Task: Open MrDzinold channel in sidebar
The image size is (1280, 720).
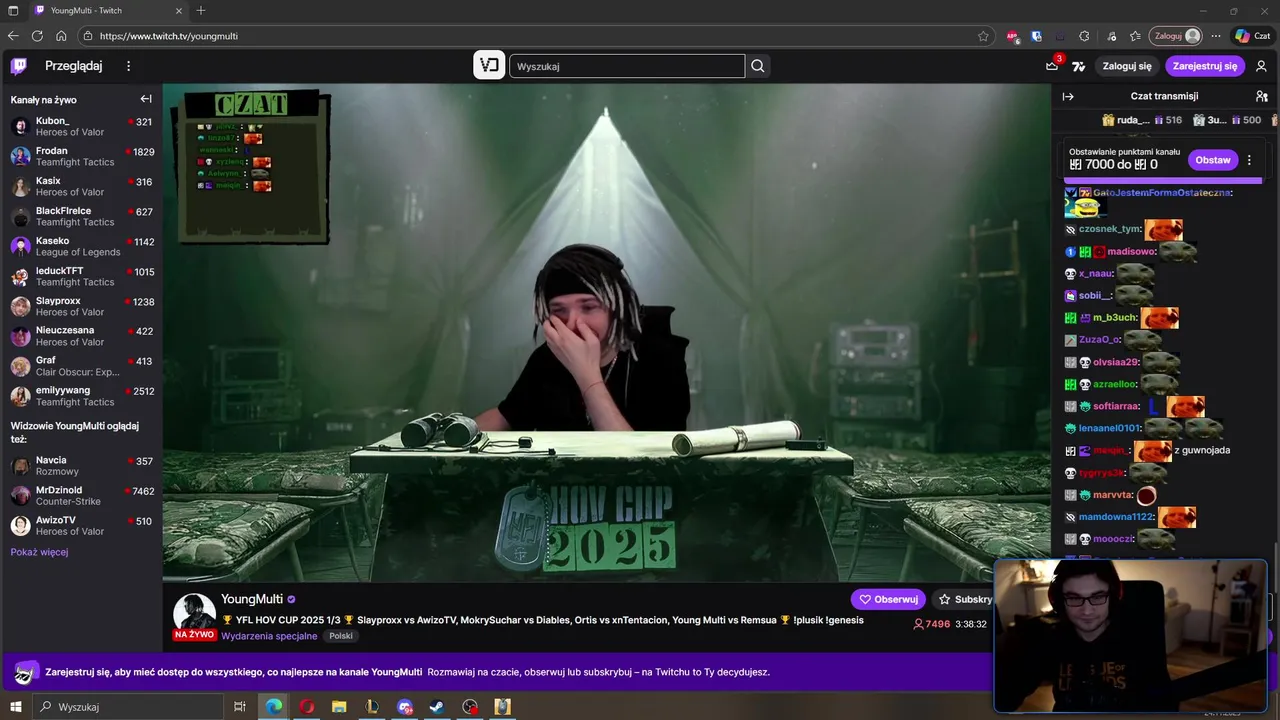Action: [x=81, y=496]
